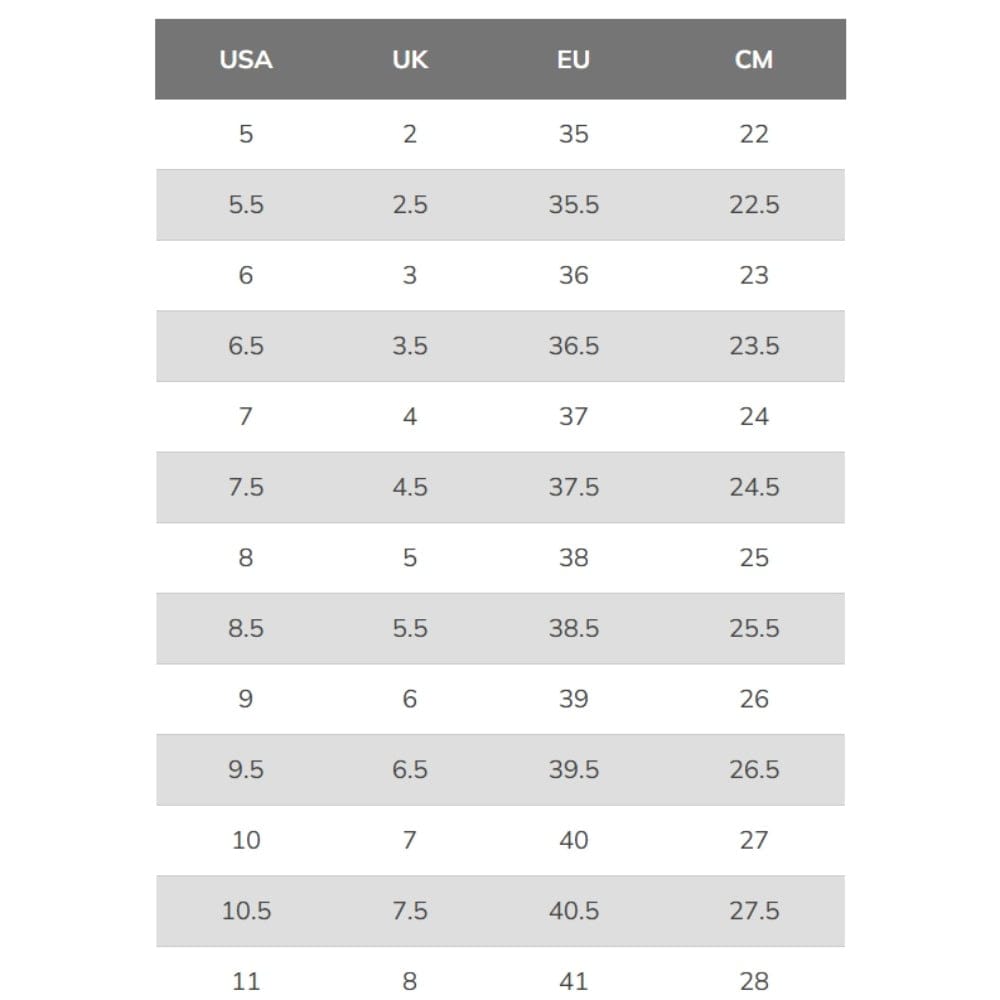Select UK size 3.5 cell
Image resolution: width=1000 pixels, height=1000 pixels.
point(410,346)
